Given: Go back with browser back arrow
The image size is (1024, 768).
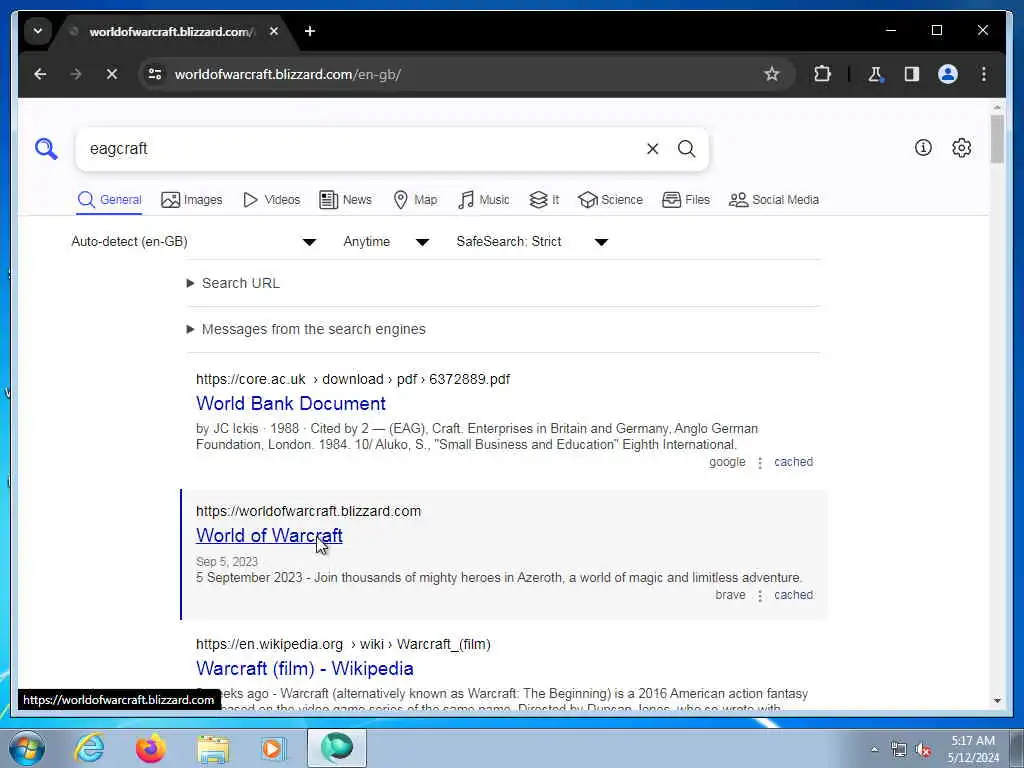Looking at the screenshot, I should coord(40,74).
